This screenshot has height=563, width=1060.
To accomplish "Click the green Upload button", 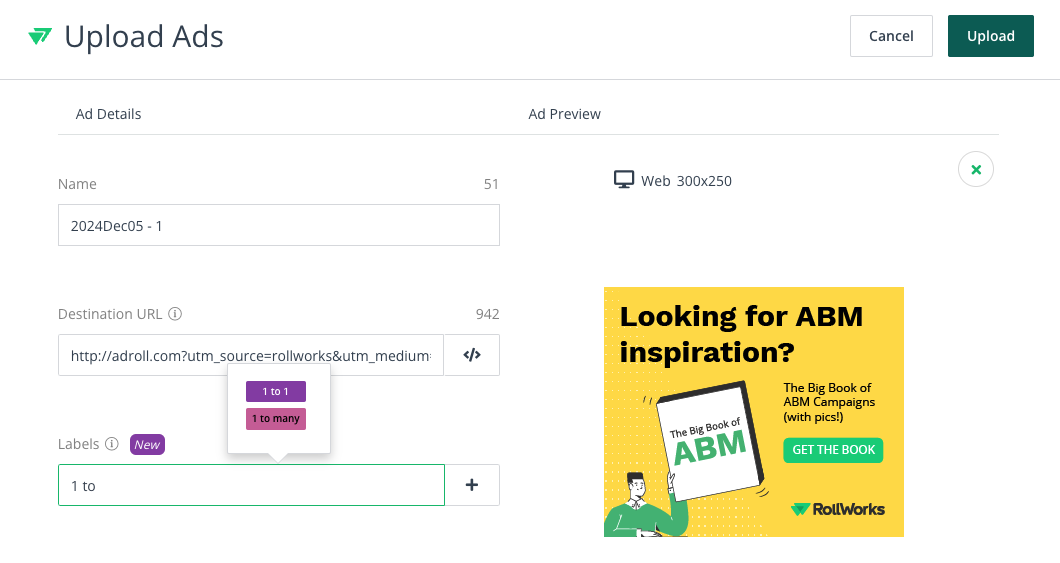I will (990, 36).
